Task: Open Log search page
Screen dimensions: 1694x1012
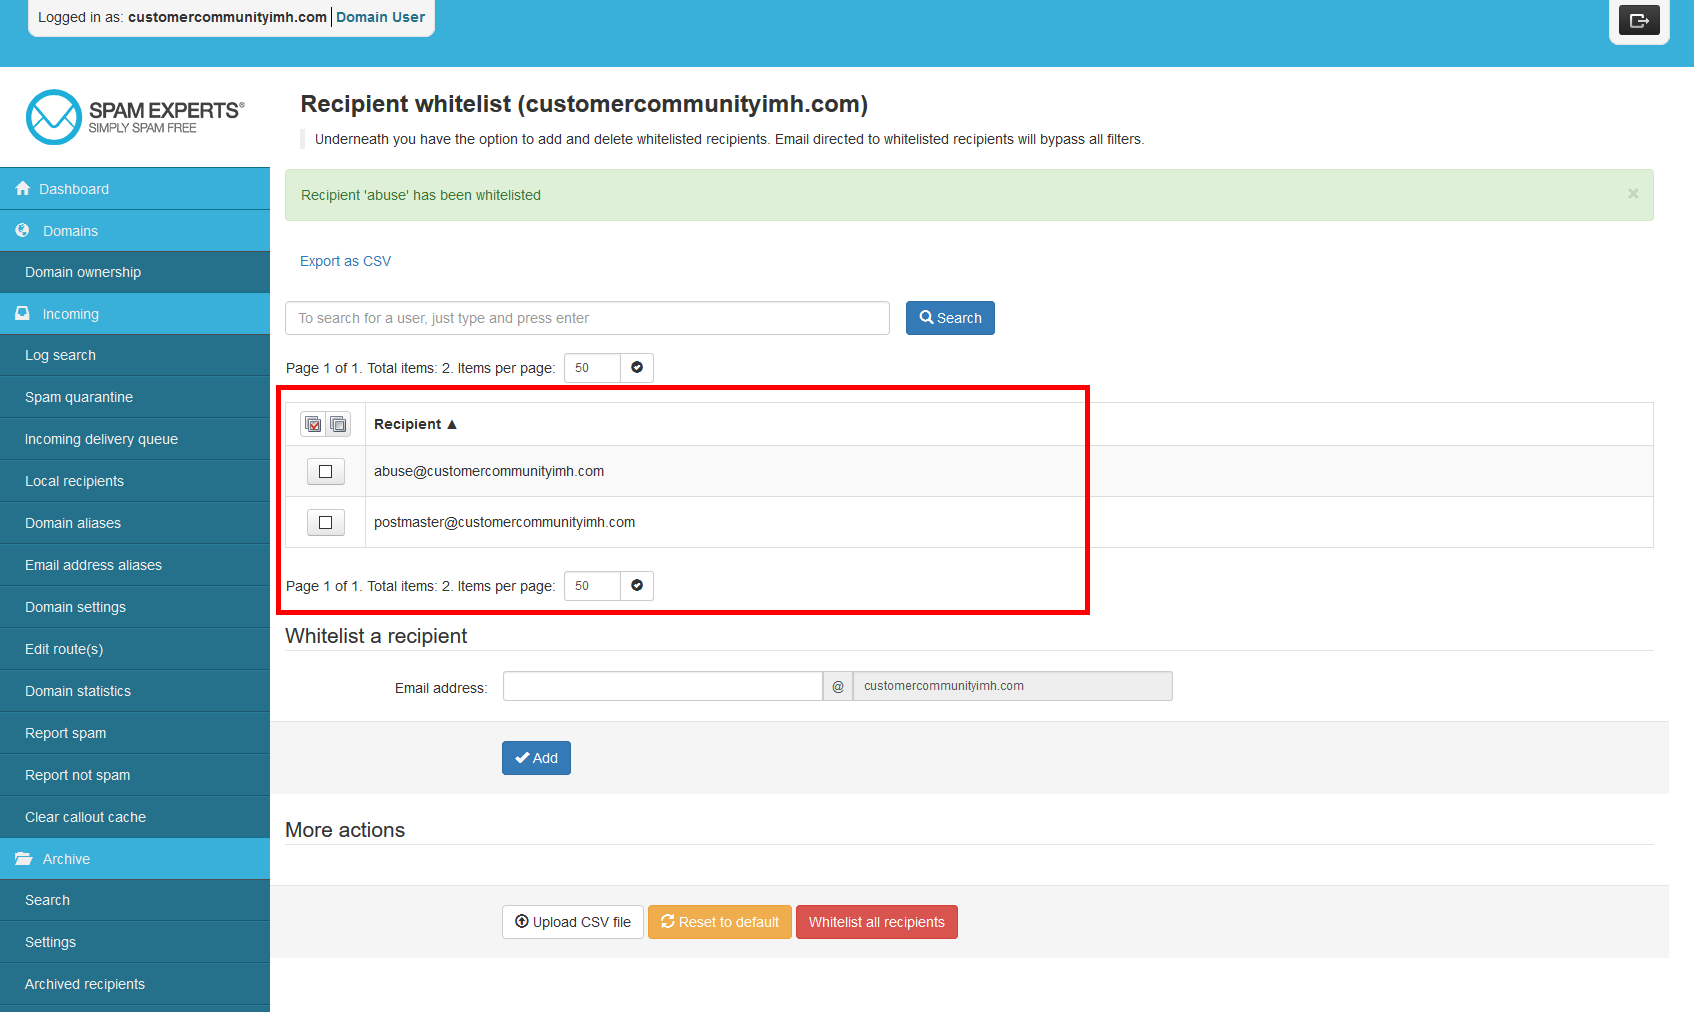Action: point(135,355)
